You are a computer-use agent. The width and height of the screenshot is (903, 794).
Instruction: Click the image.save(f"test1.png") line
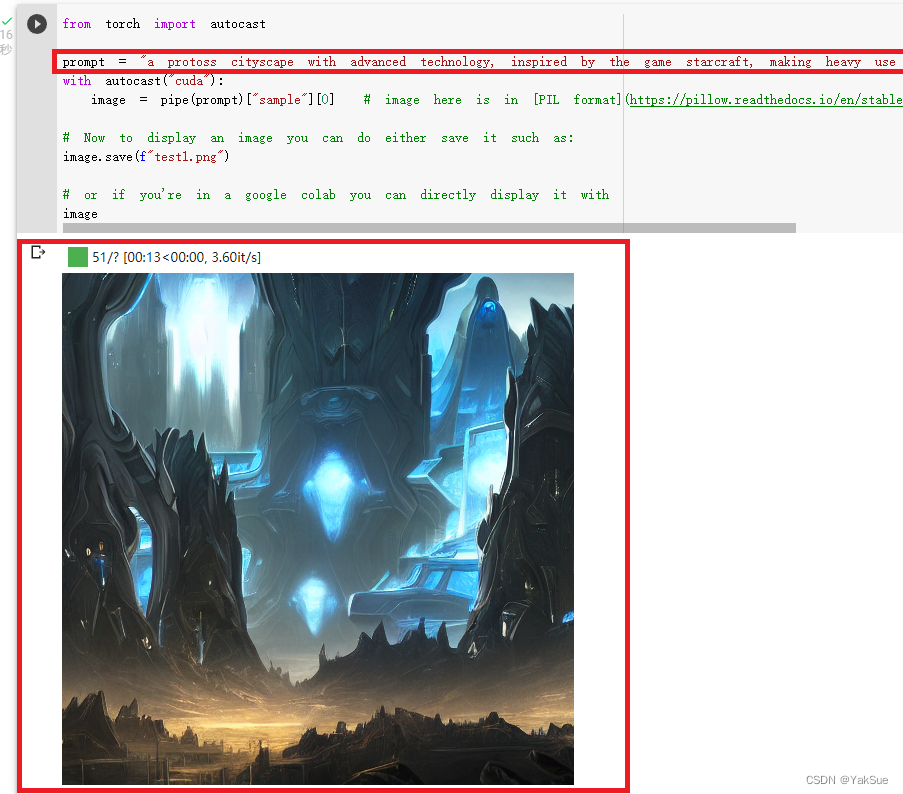pyautogui.click(x=146, y=157)
